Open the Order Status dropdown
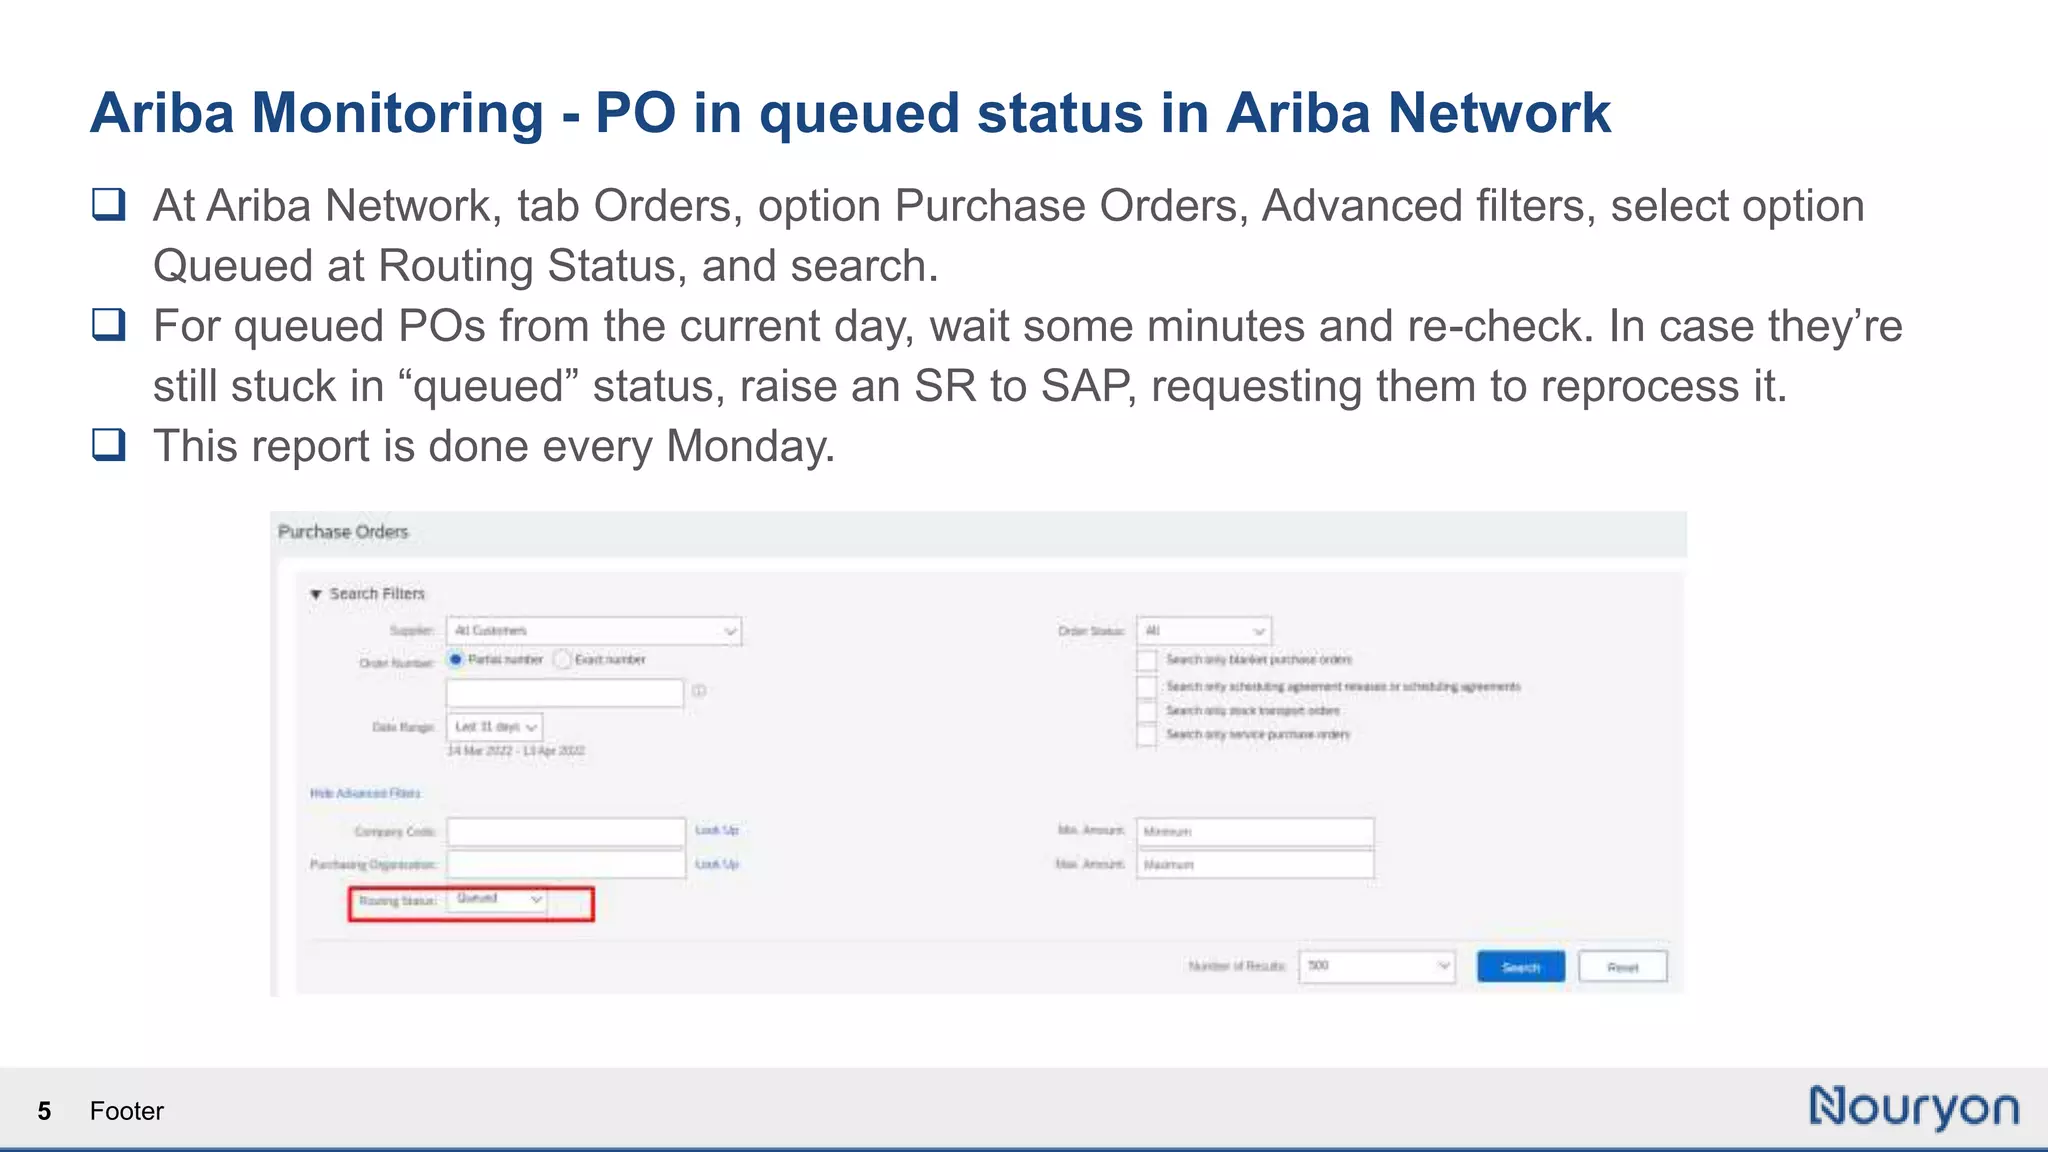The height and width of the screenshot is (1152, 2048). point(1203,631)
